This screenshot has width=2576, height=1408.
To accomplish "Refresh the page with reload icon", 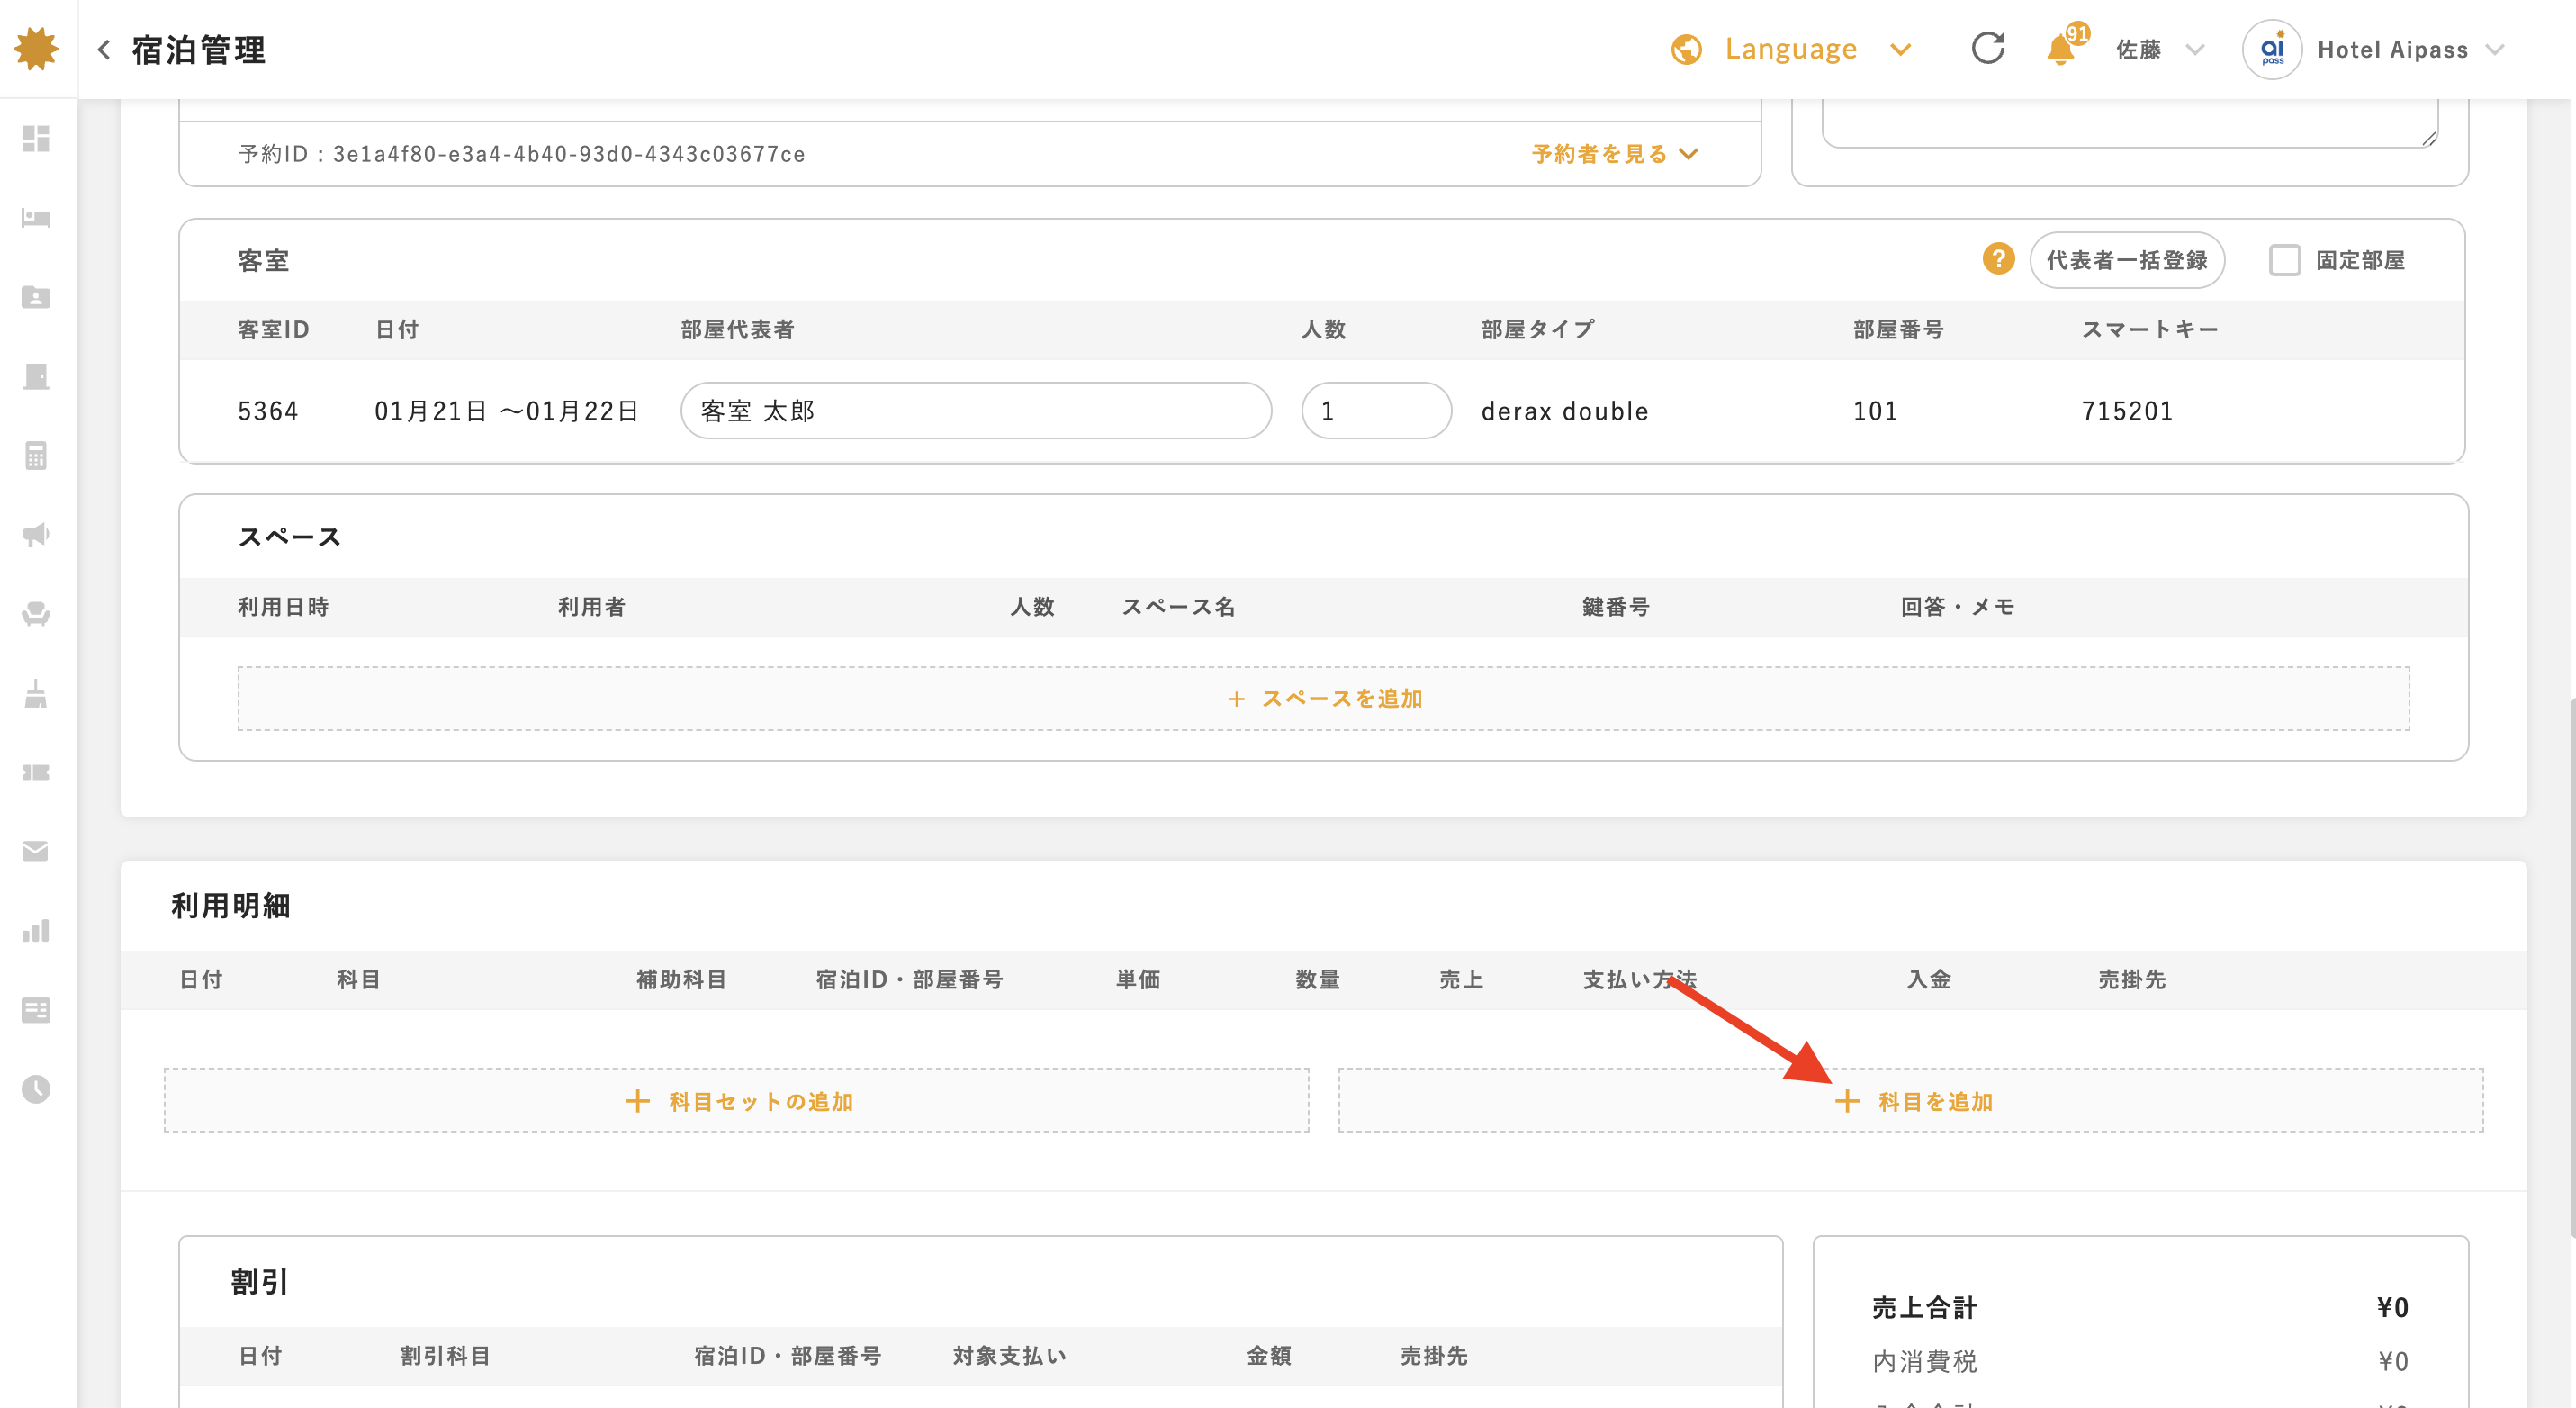I will click(1988, 48).
